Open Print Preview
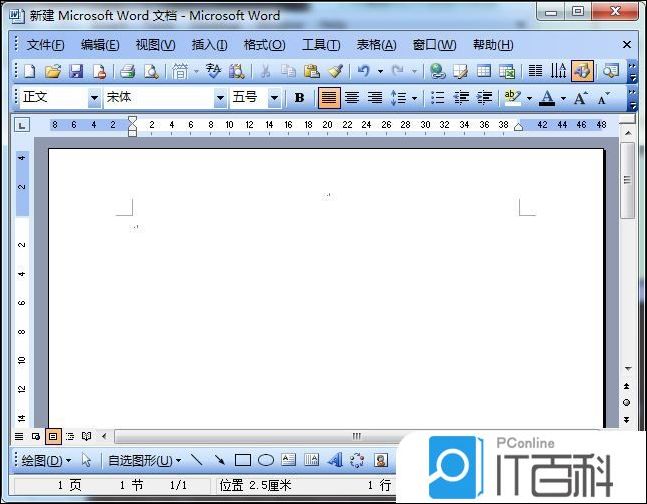 pyautogui.click(x=151, y=71)
